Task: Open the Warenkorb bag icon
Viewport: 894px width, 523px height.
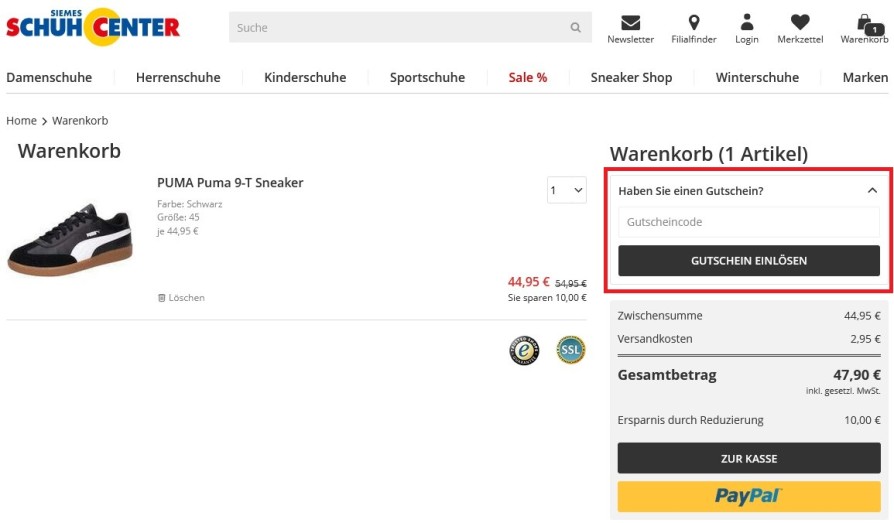Action: point(864,23)
